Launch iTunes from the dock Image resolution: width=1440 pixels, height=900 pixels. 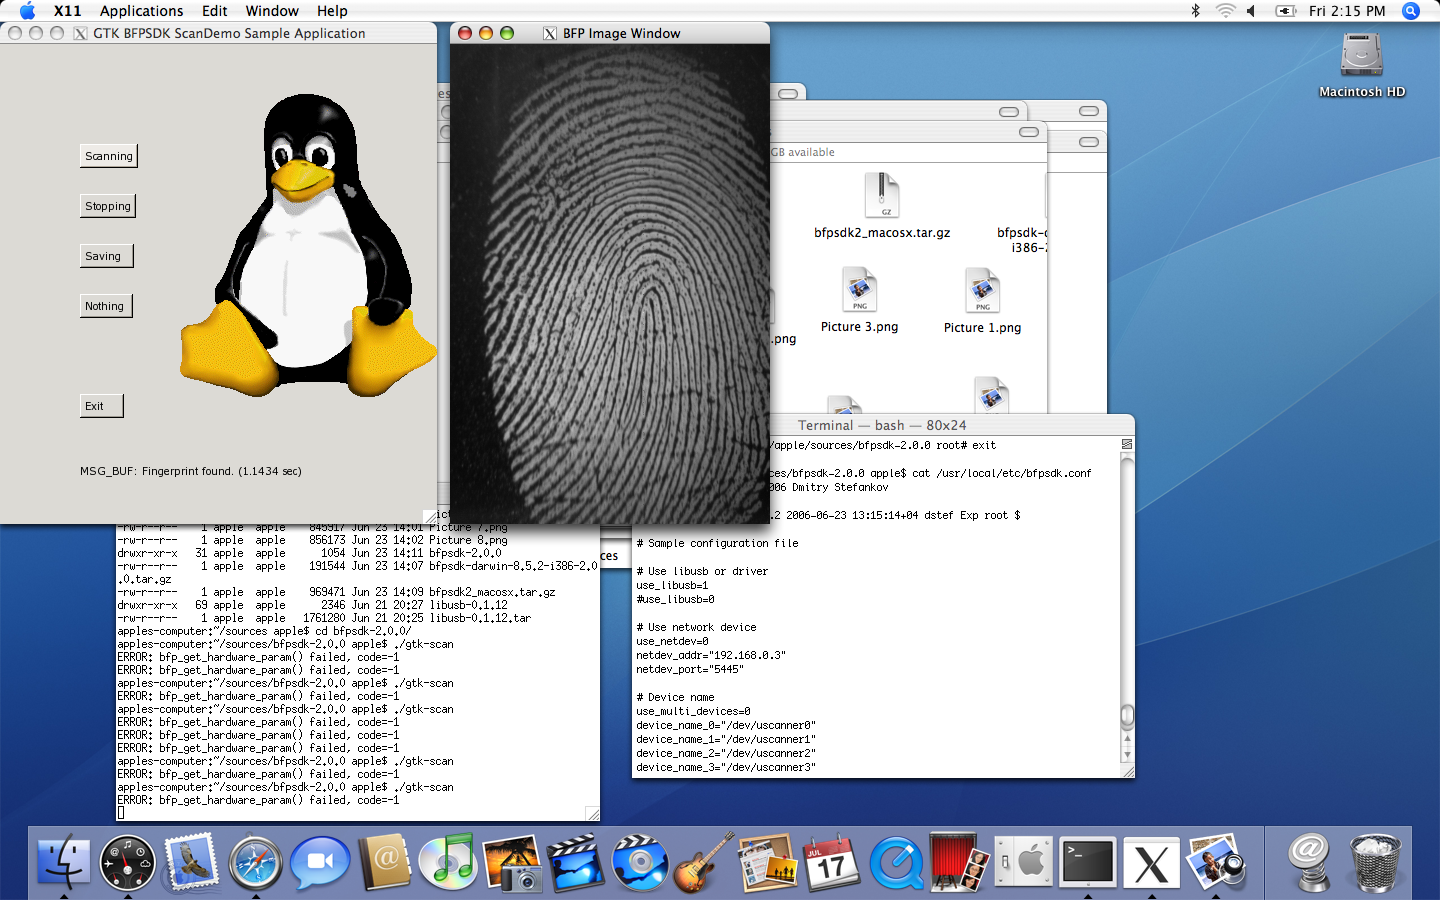point(447,862)
